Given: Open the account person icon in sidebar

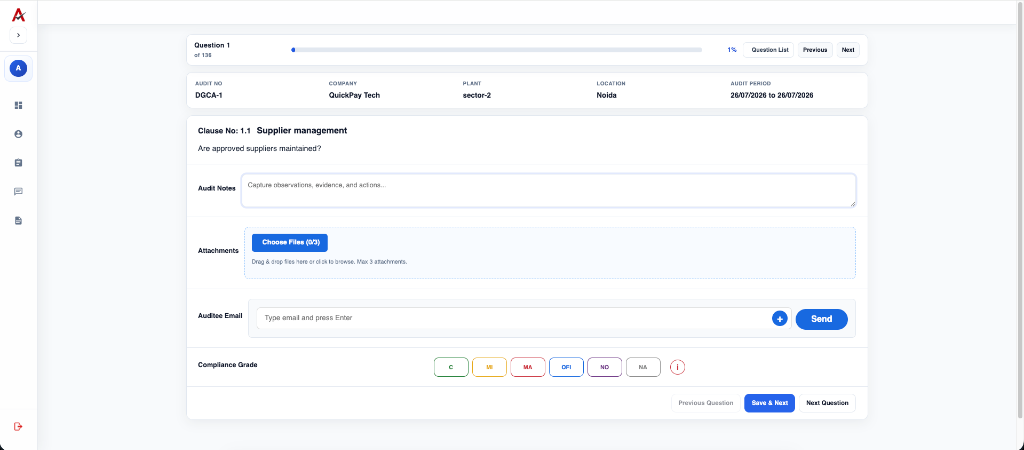Looking at the screenshot, I should (18, 134).
